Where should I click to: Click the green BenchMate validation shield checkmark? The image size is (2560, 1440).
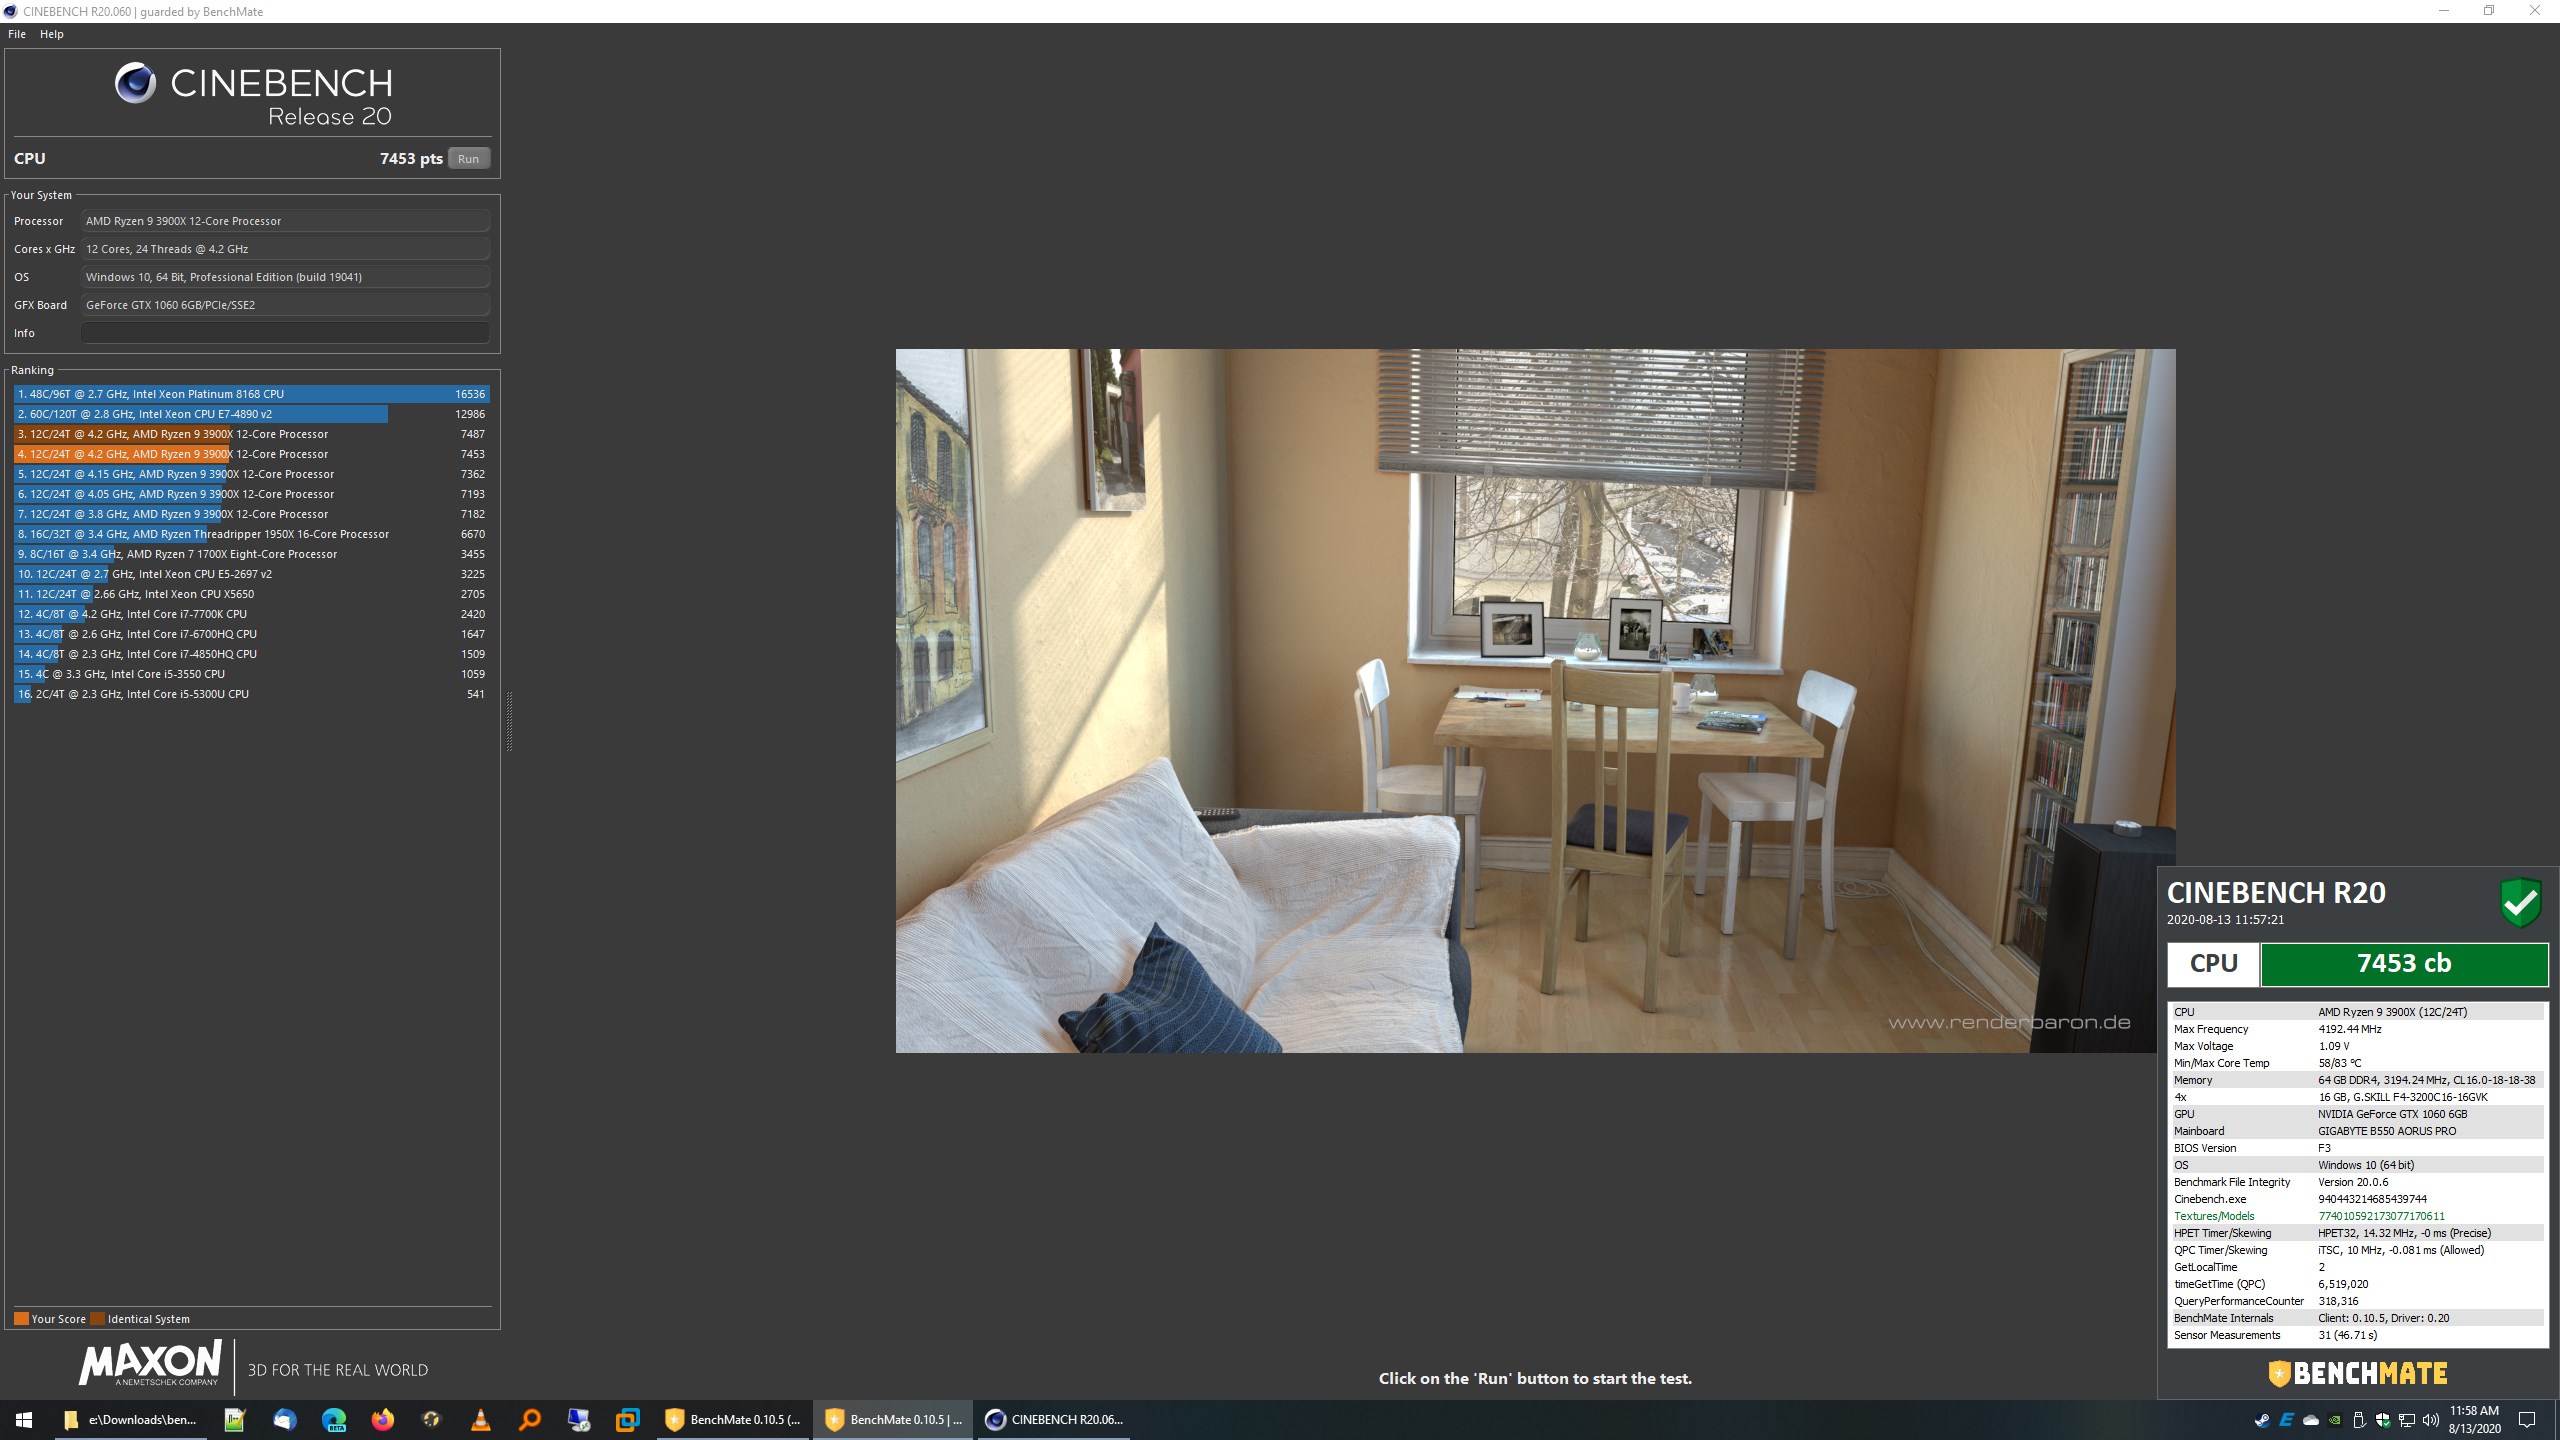point(2520,902)
